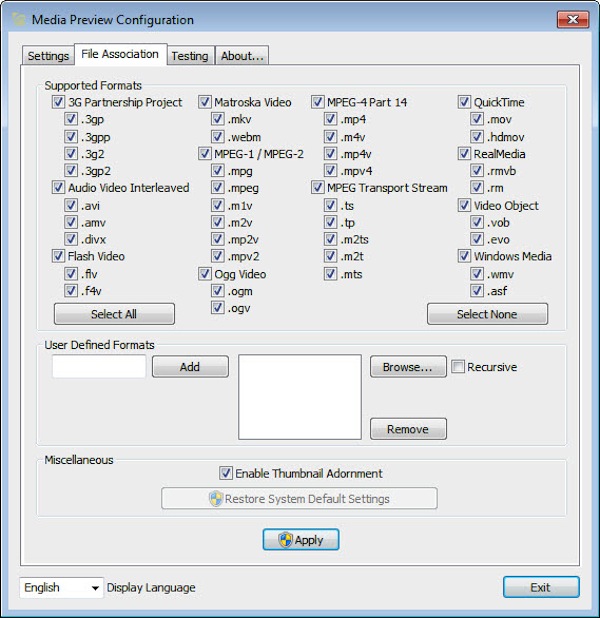The width and height of the screenshot is (600, 618).
Task: Toggle the .f4v checkbox
Action: (x=71, y=291)
